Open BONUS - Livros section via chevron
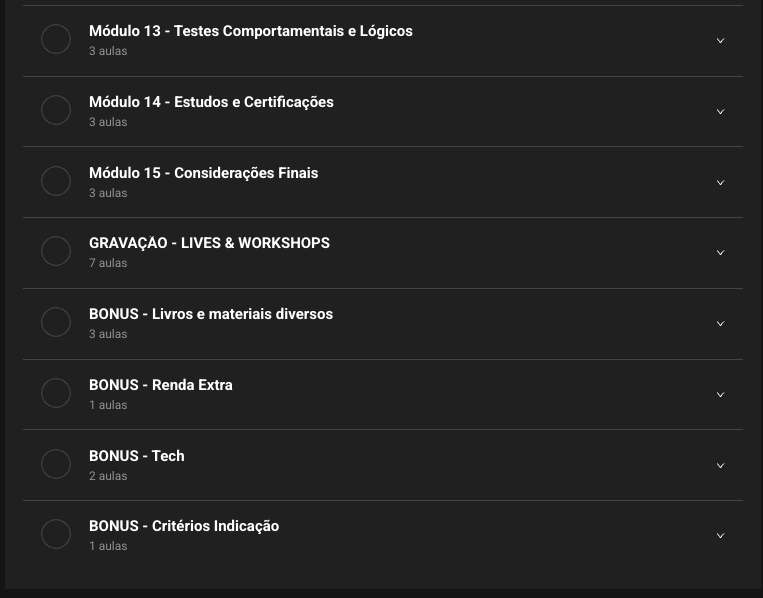The image size is (763, 598). pyautogui.click(x=720, y=324)
